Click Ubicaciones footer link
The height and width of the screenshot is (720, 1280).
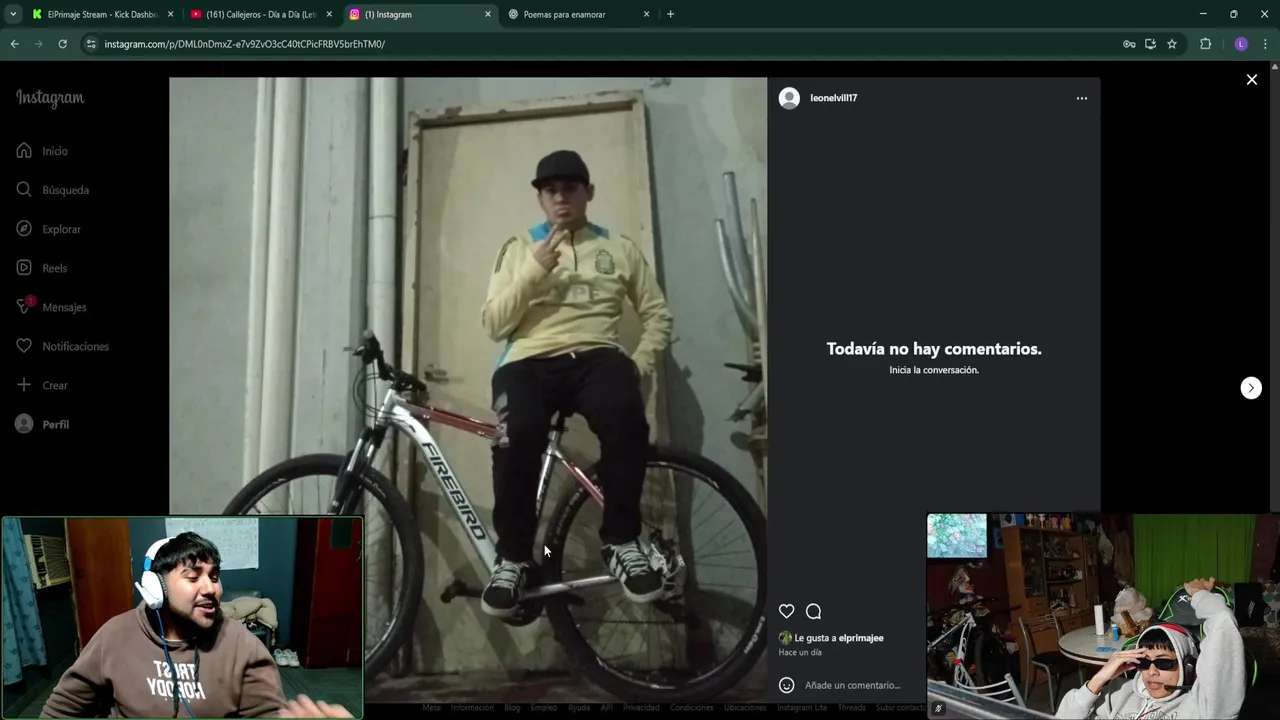point(745,708)
